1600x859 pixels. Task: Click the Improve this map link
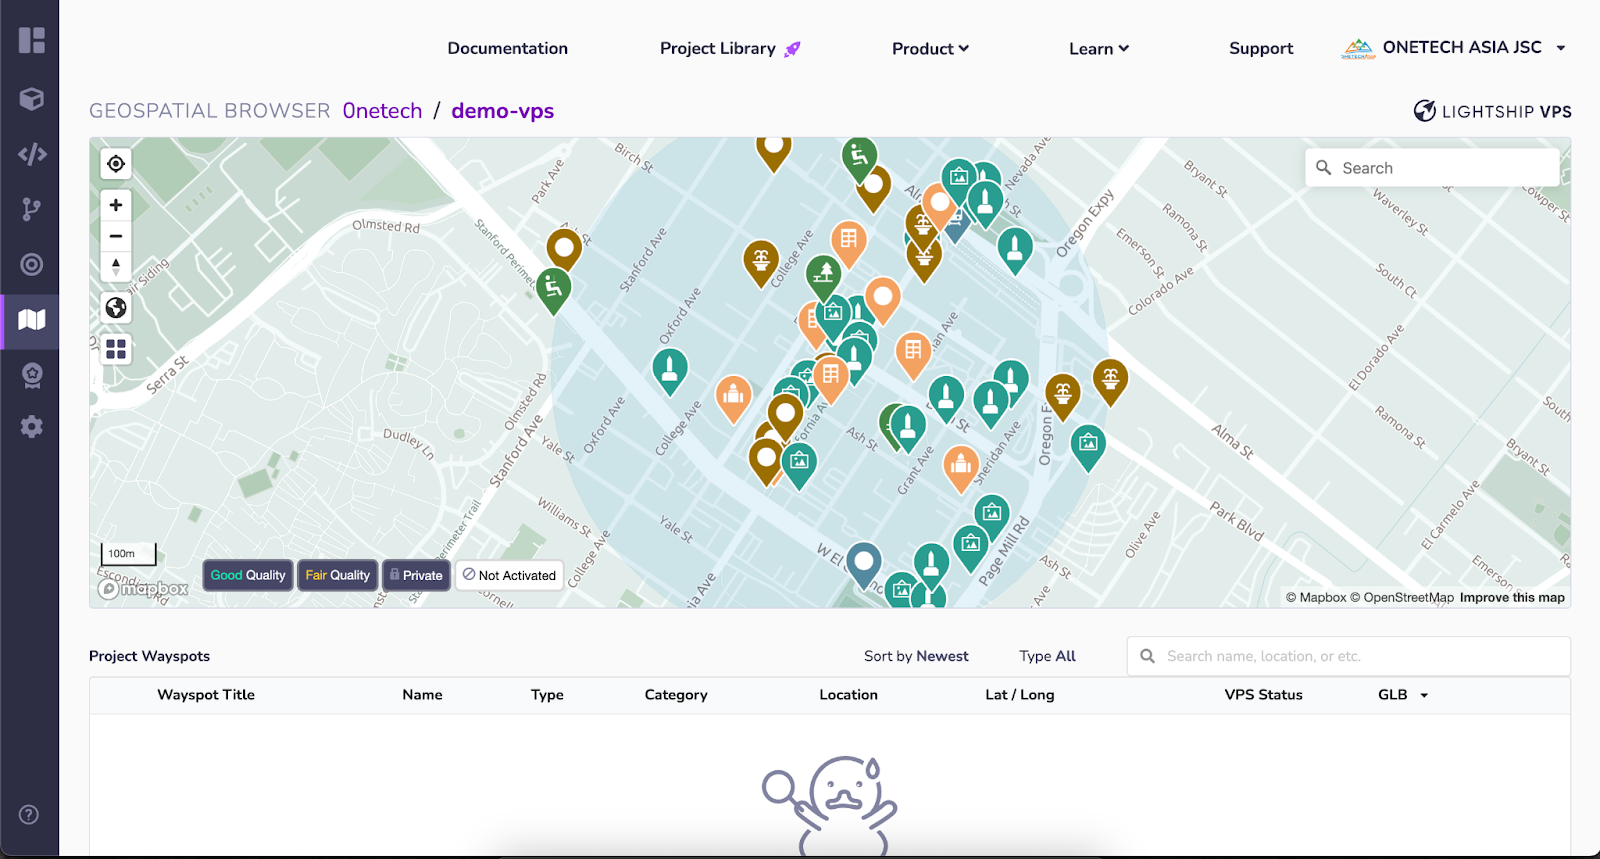pos(1511,597)
